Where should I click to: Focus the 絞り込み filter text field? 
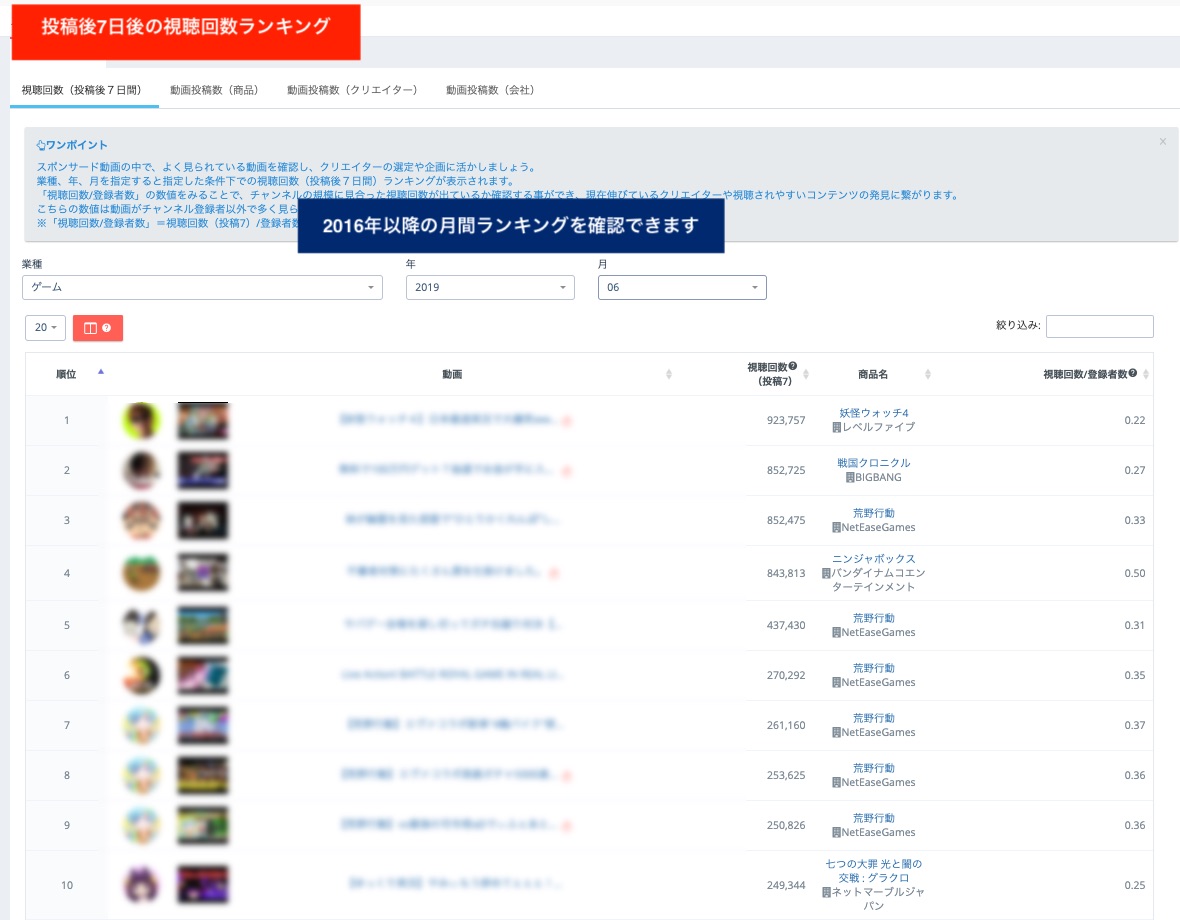tap(1099, 326)
